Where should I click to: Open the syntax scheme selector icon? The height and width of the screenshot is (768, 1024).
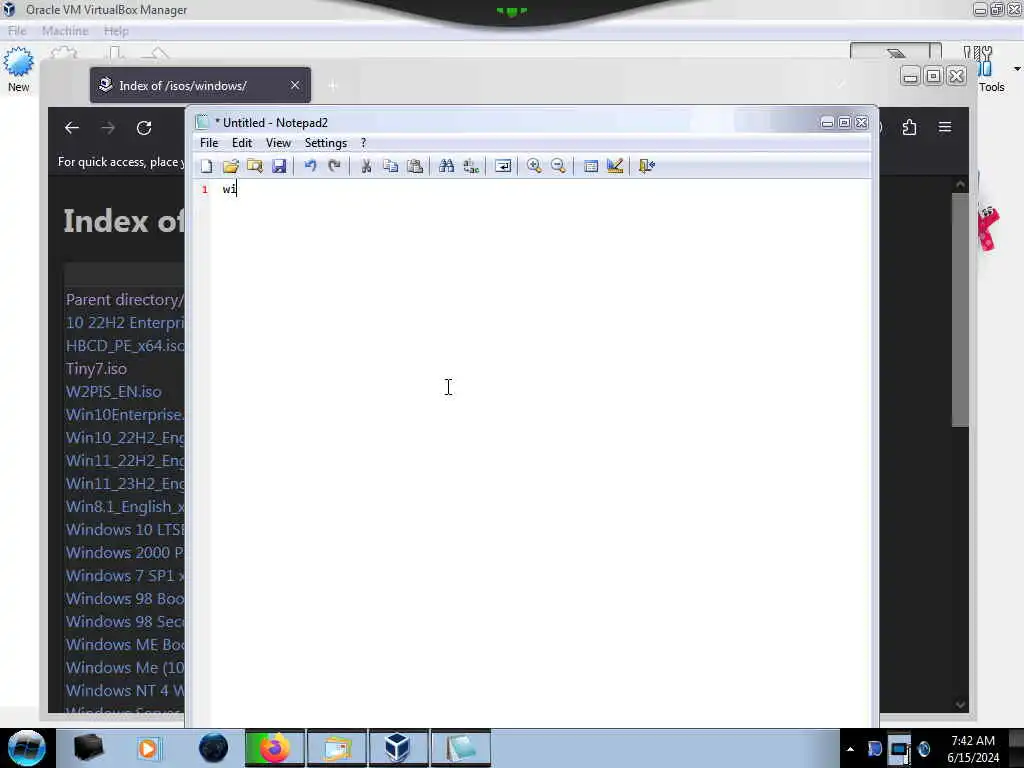pos(590,166)
